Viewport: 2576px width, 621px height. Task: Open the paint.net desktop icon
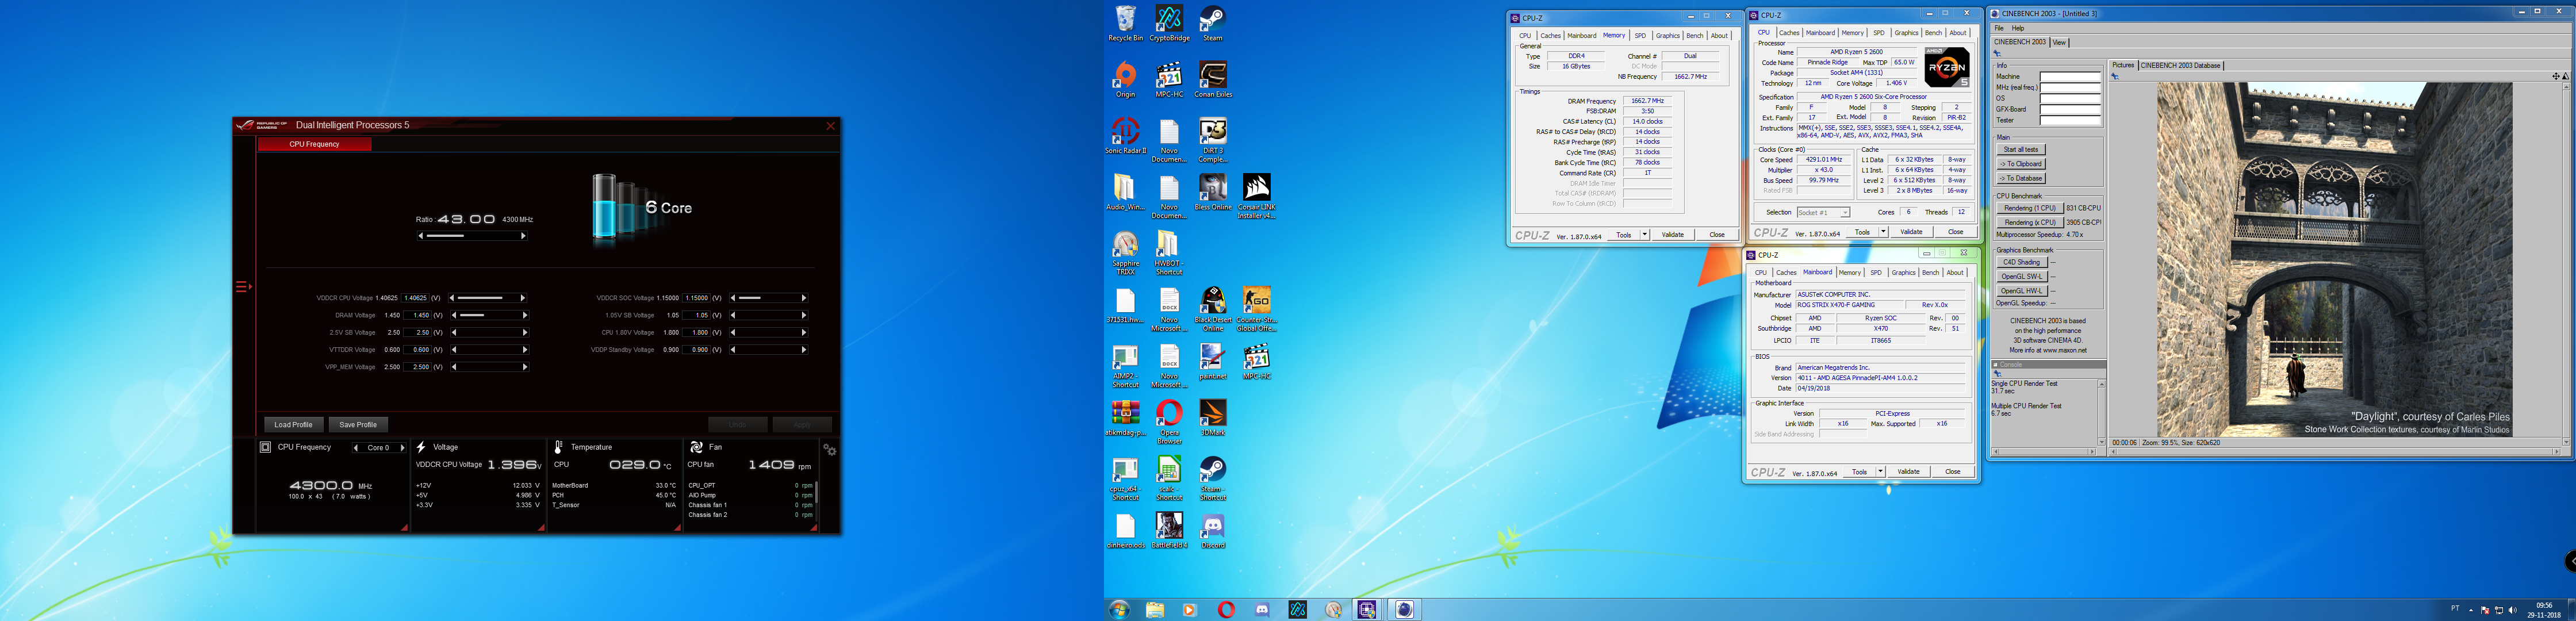point(1213,362)
